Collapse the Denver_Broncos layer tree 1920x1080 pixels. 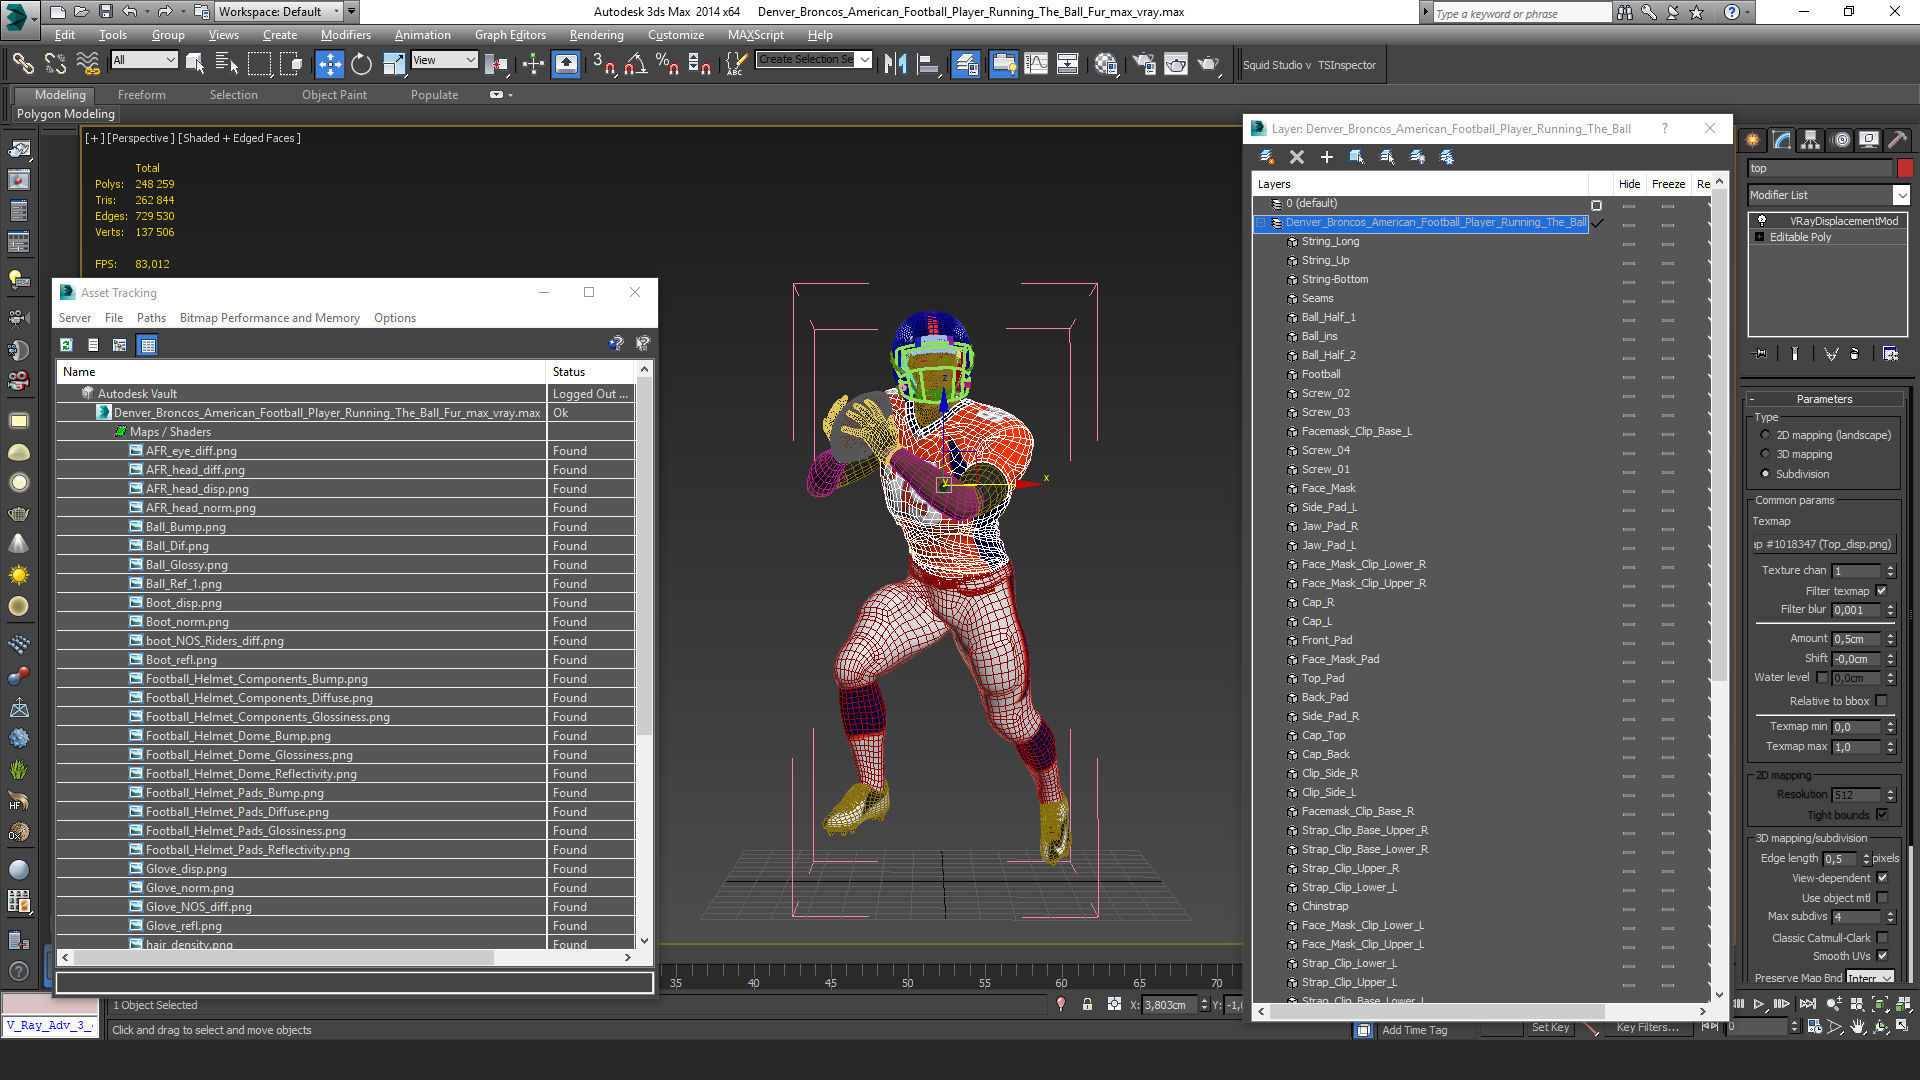coord(1261,223)
